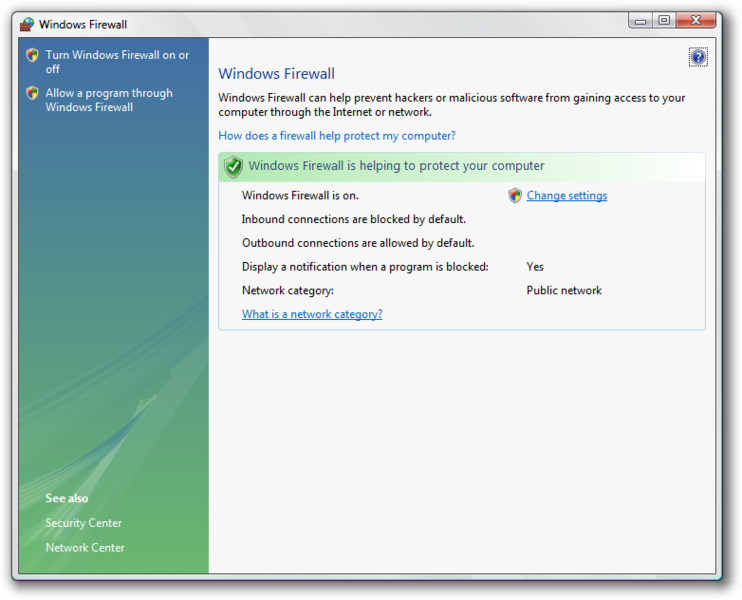Click the Windows Firewall title bar icon
Screen dimensions: 742x600
coord(27,24)
